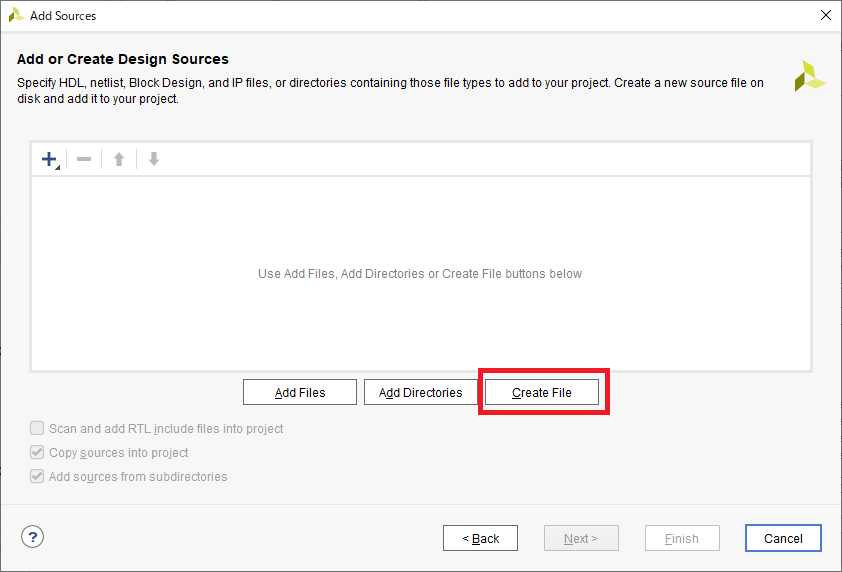Click the Remove selected files minus icon

84,159
